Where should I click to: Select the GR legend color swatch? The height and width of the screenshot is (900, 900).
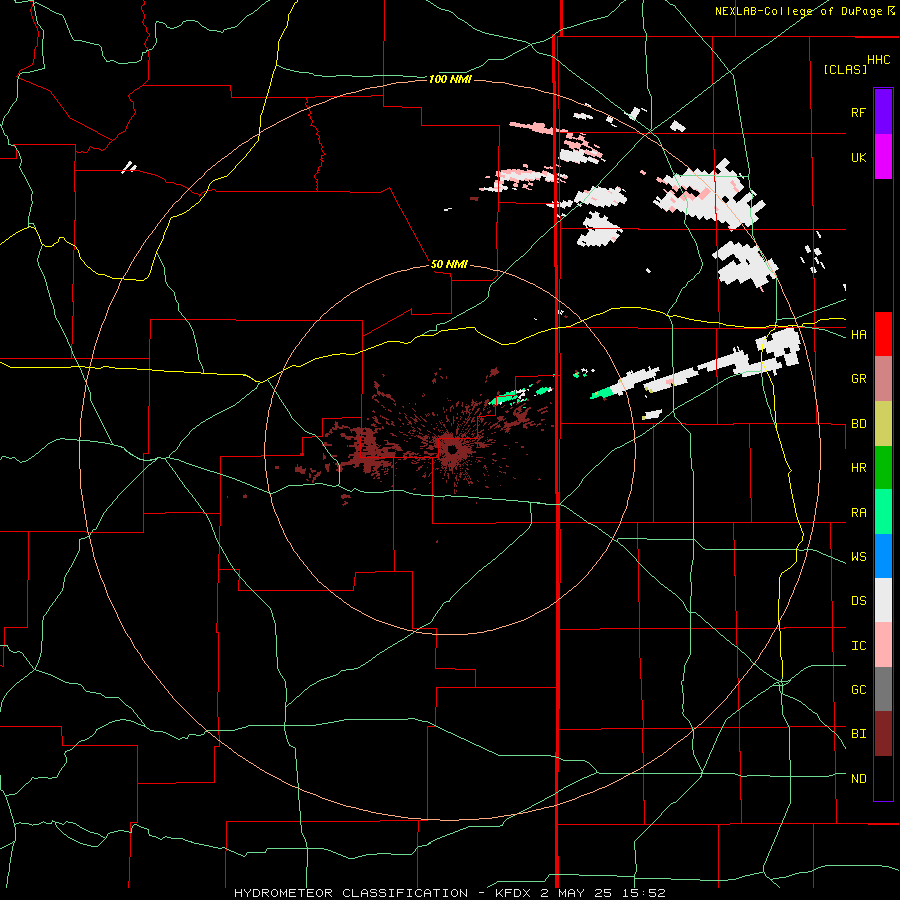click(883, 378)
